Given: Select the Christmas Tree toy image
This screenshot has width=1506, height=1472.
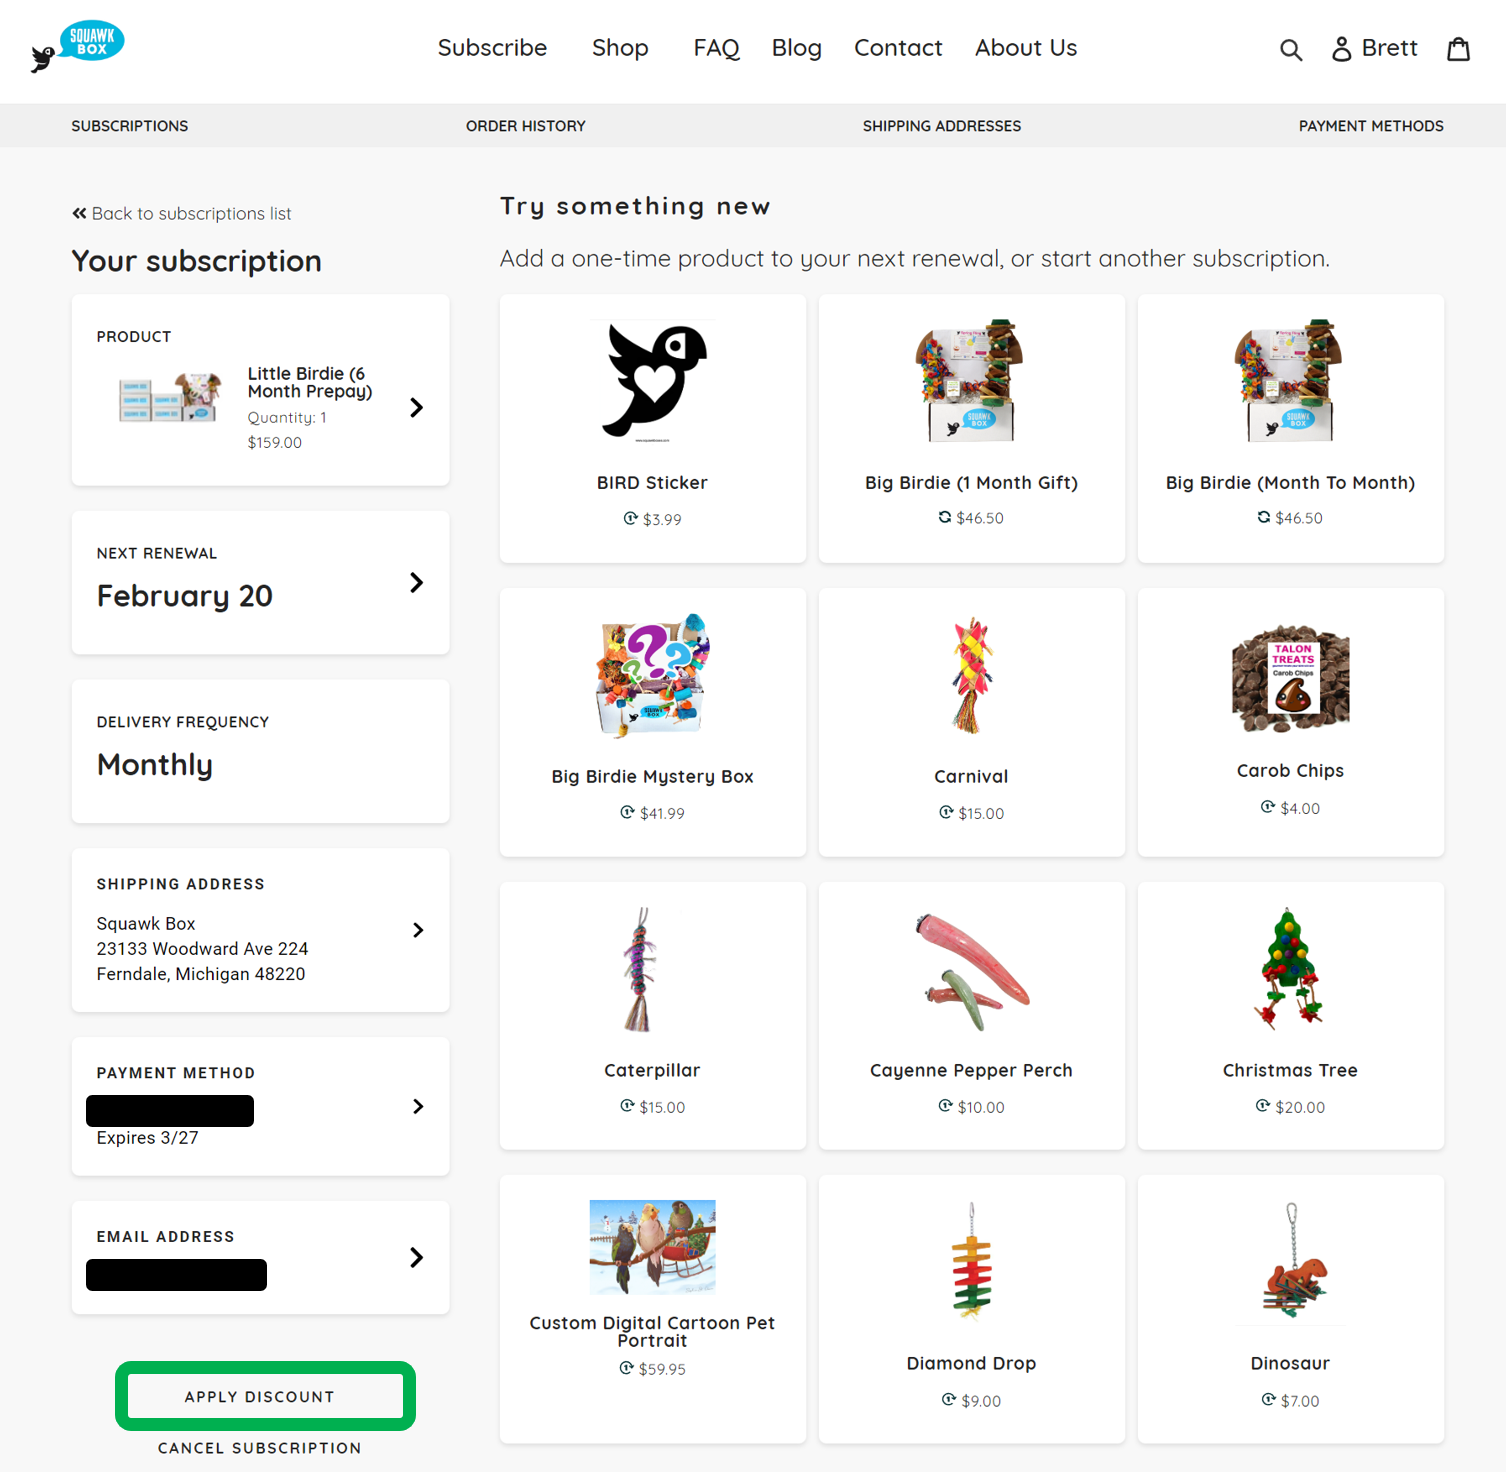Looking at the screenshot, I should pos(1290,969).
